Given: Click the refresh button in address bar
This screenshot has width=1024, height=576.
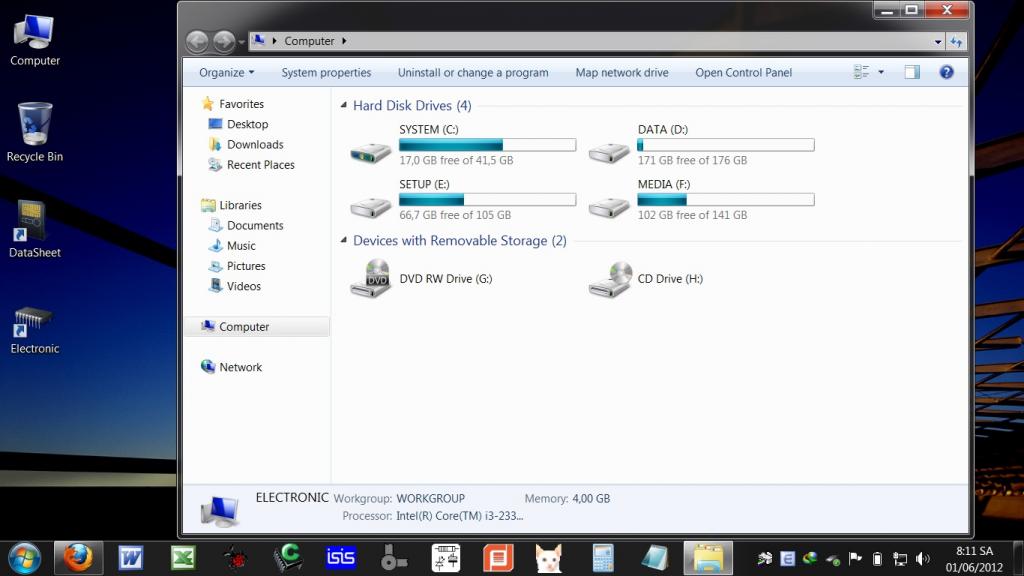Looking at the screenshot, I should tap(956, 42).
